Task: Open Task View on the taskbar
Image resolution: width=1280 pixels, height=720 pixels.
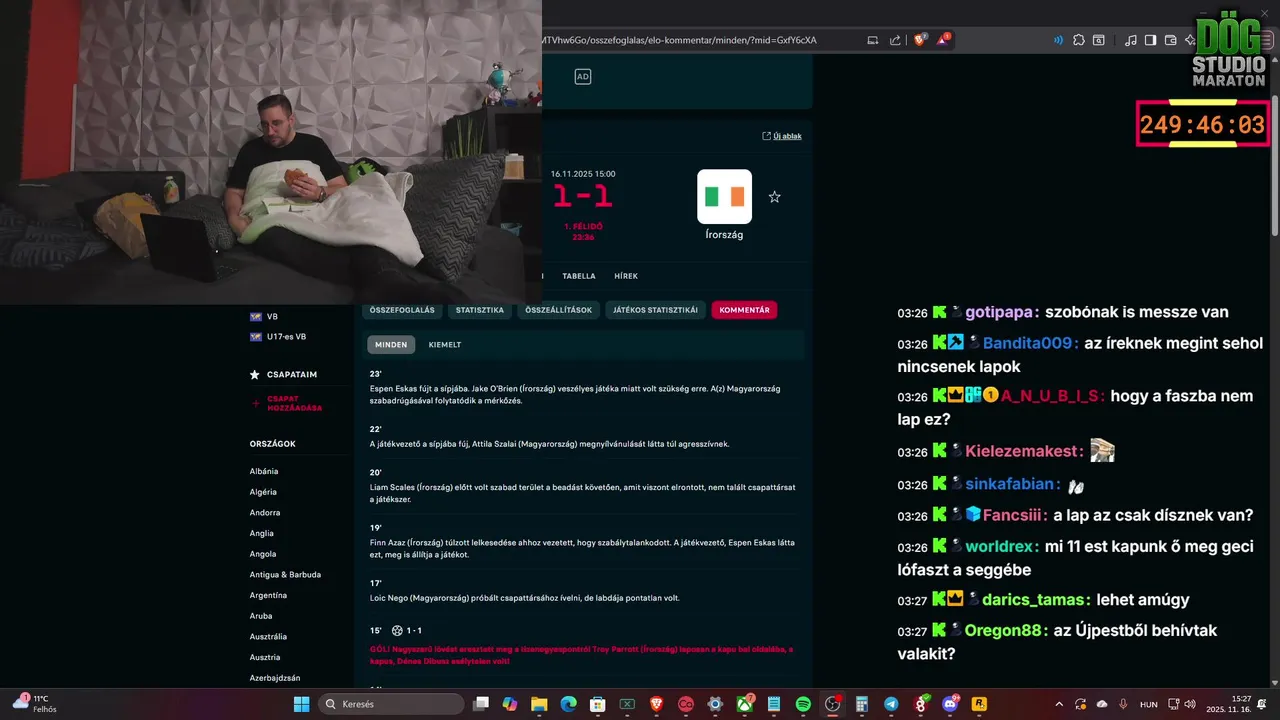Action: point(481,704)
